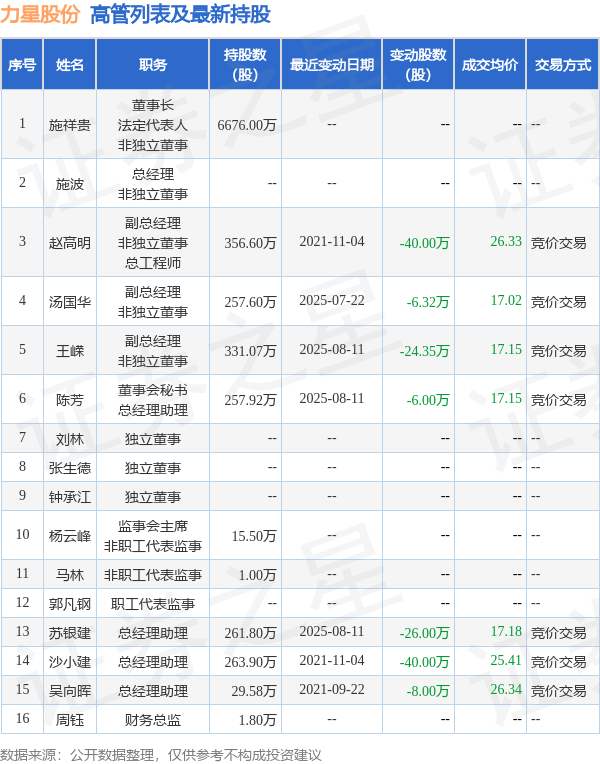Image resolution: width=600 pixels, height=764 pixels.
Task: Select the name 沙小建
Action: pyautogui.click(x=70, y=662)
